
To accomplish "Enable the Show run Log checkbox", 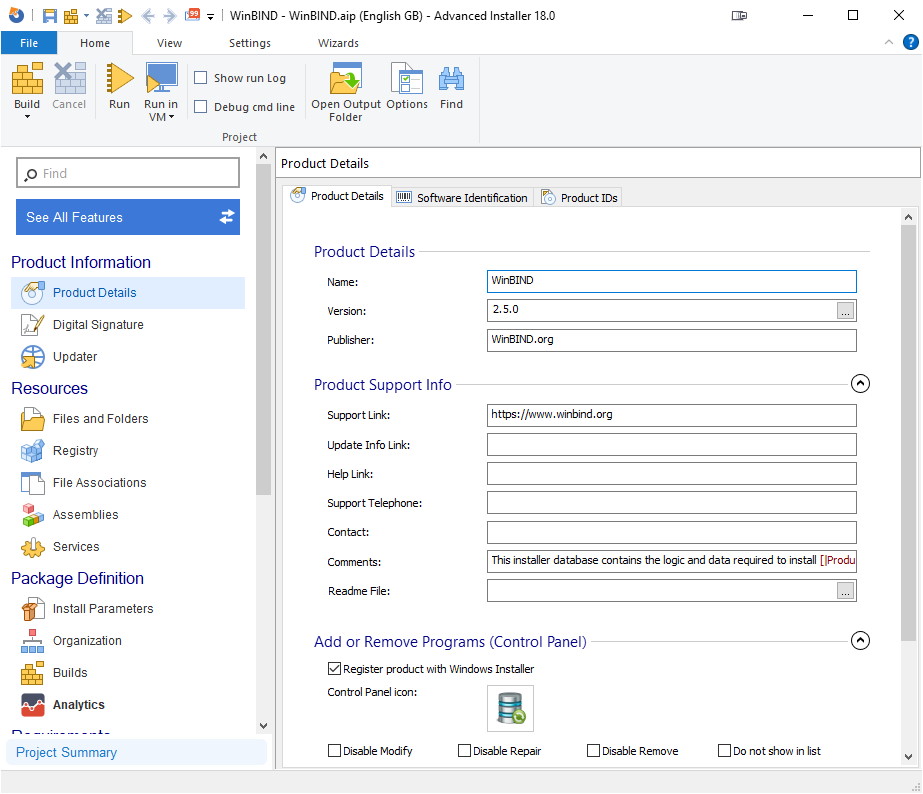I will click(x=201, y=78).
